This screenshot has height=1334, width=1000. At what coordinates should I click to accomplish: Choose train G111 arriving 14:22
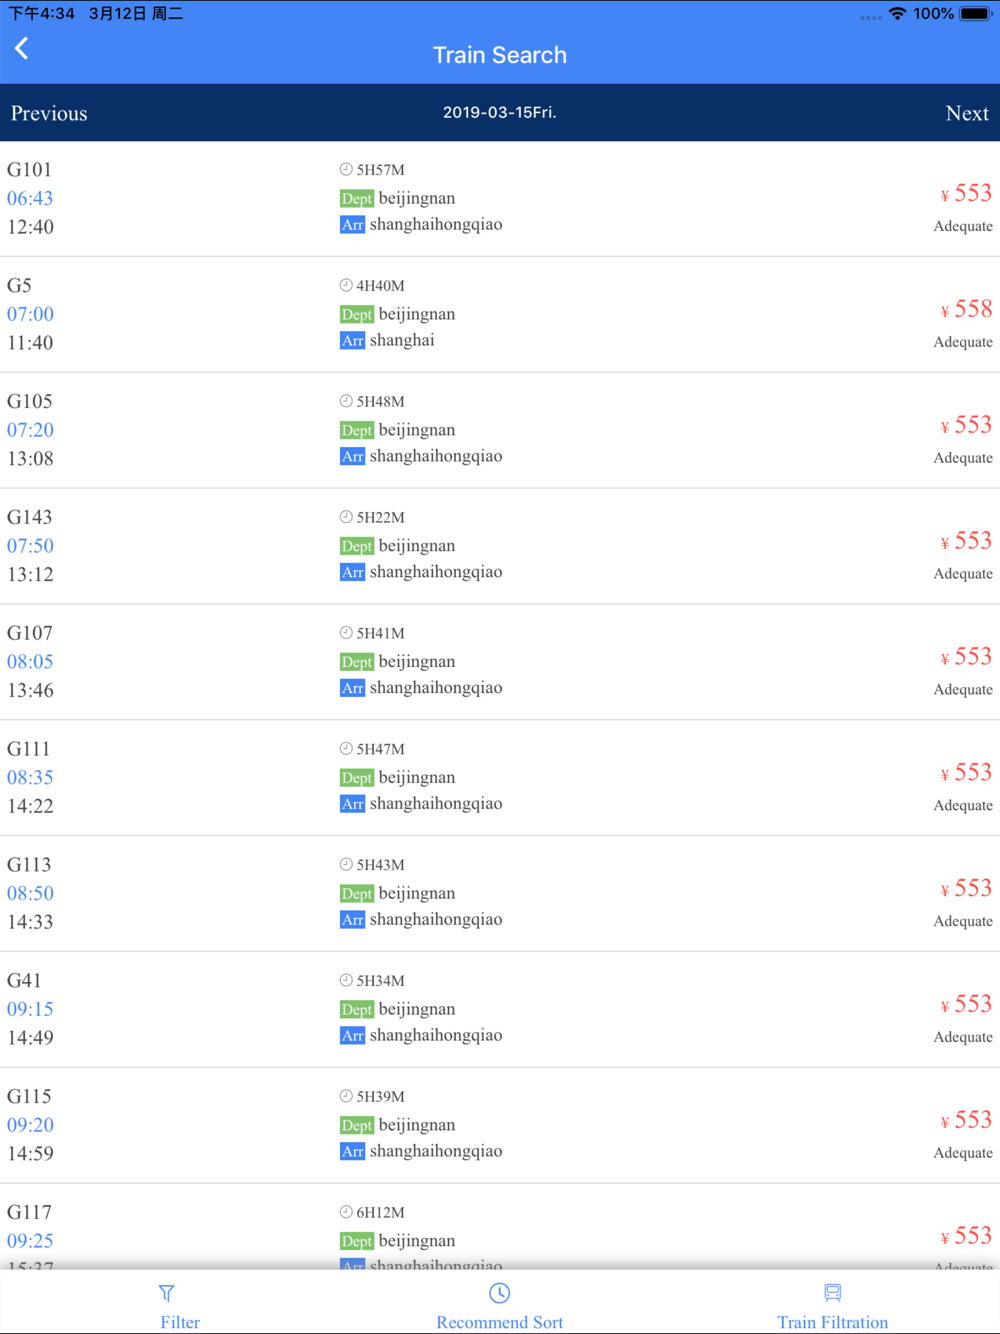point(500,778)
